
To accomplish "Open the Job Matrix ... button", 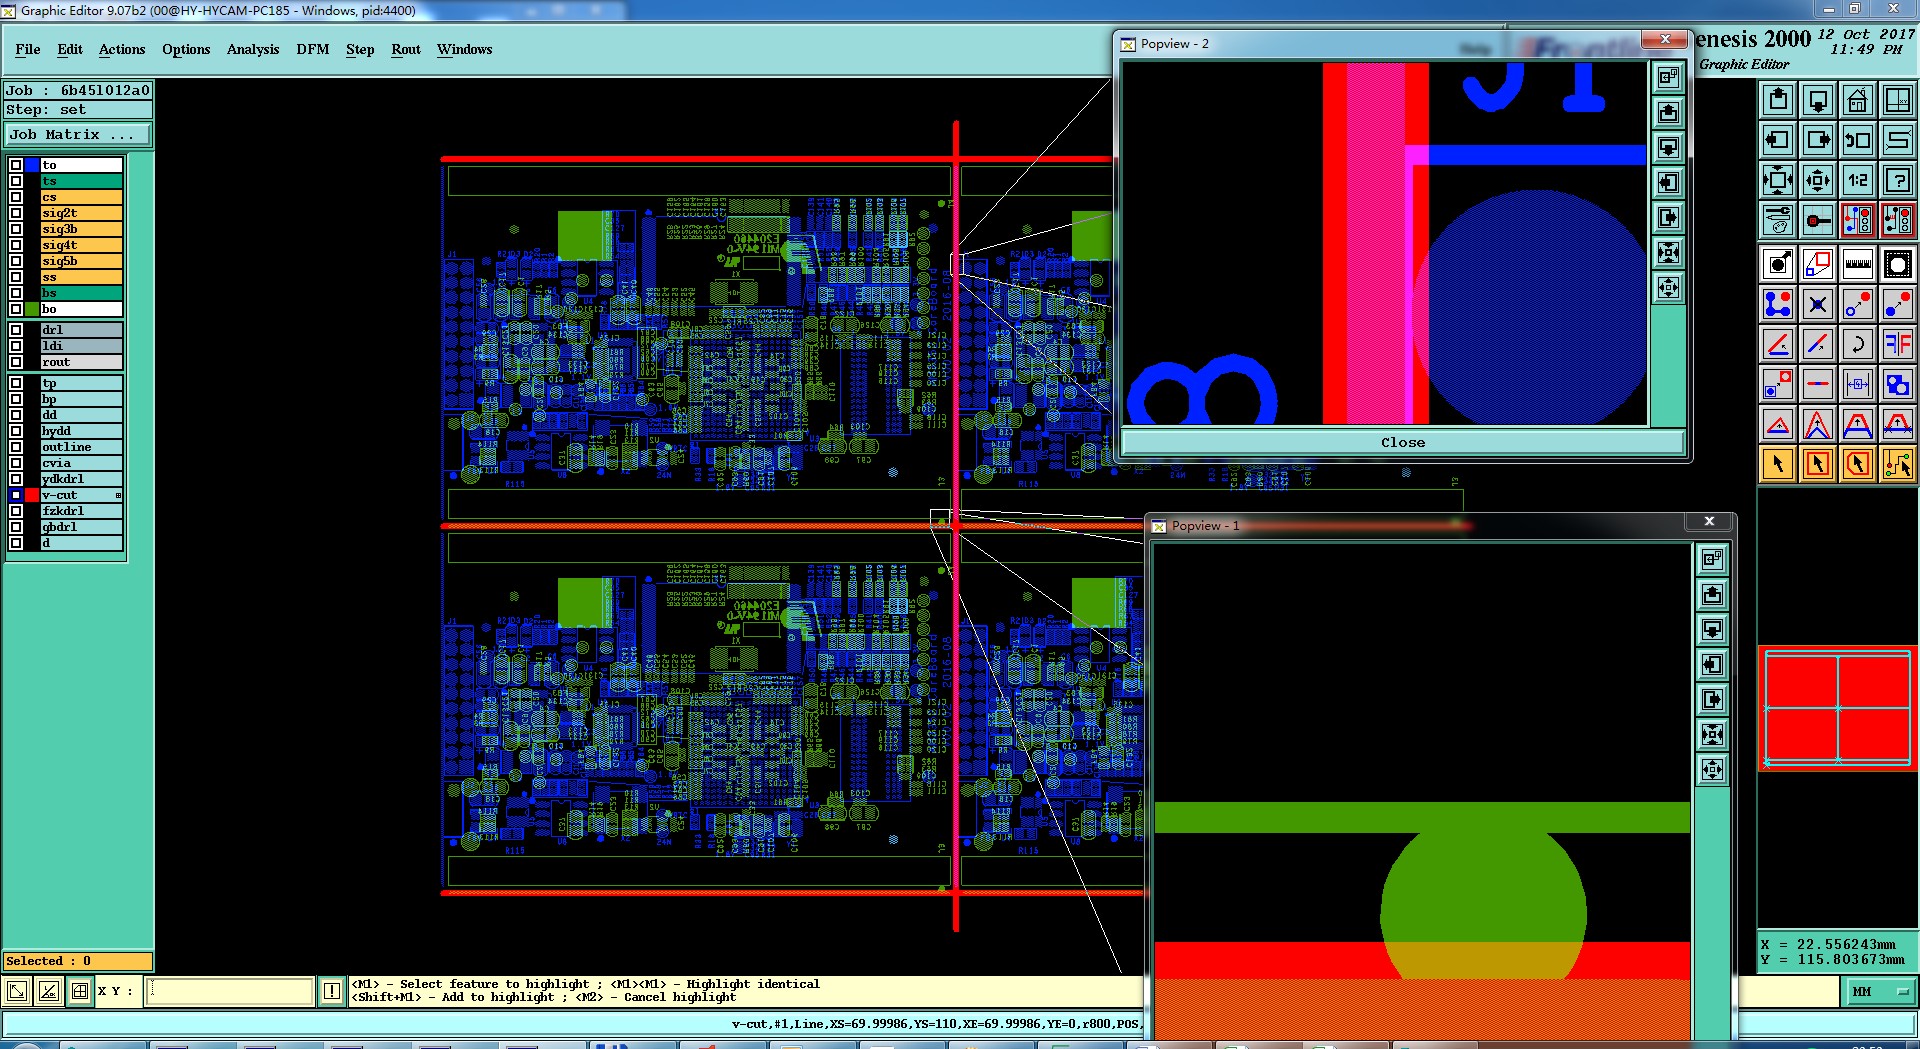I will (78, 134).
